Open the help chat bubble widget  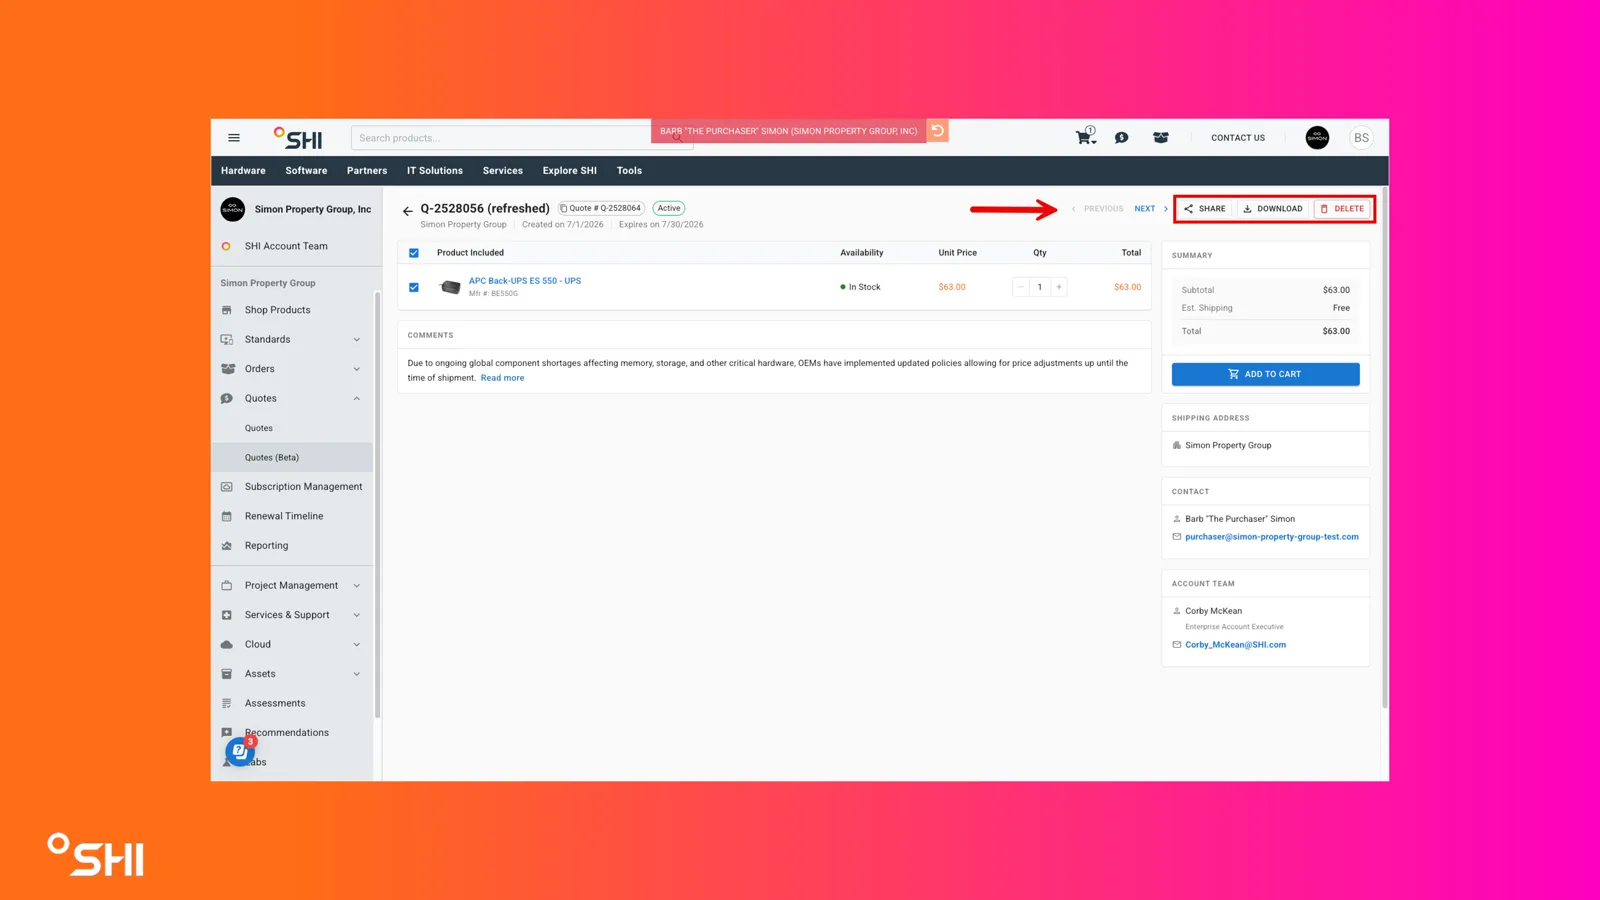(x=240, y=751)
